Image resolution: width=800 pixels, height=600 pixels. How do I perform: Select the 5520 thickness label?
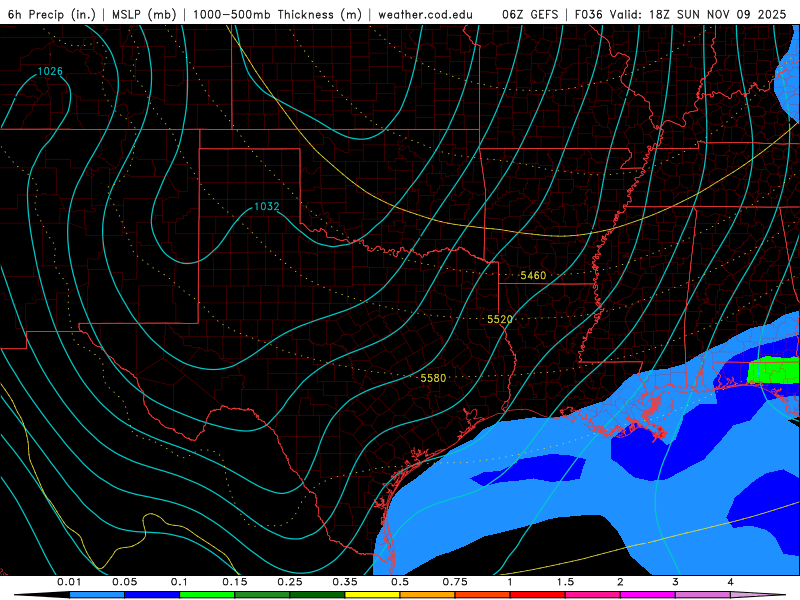coord(499,319)
